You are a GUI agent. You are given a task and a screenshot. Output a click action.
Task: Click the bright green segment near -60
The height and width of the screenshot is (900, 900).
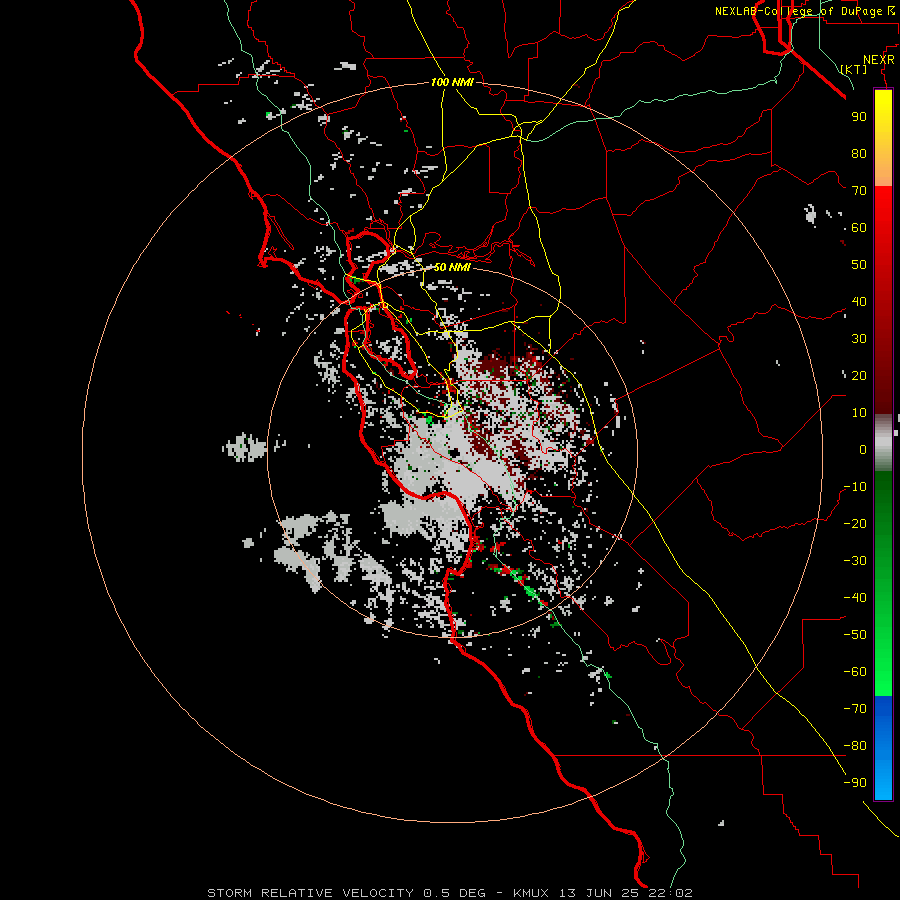coord(883,672)
